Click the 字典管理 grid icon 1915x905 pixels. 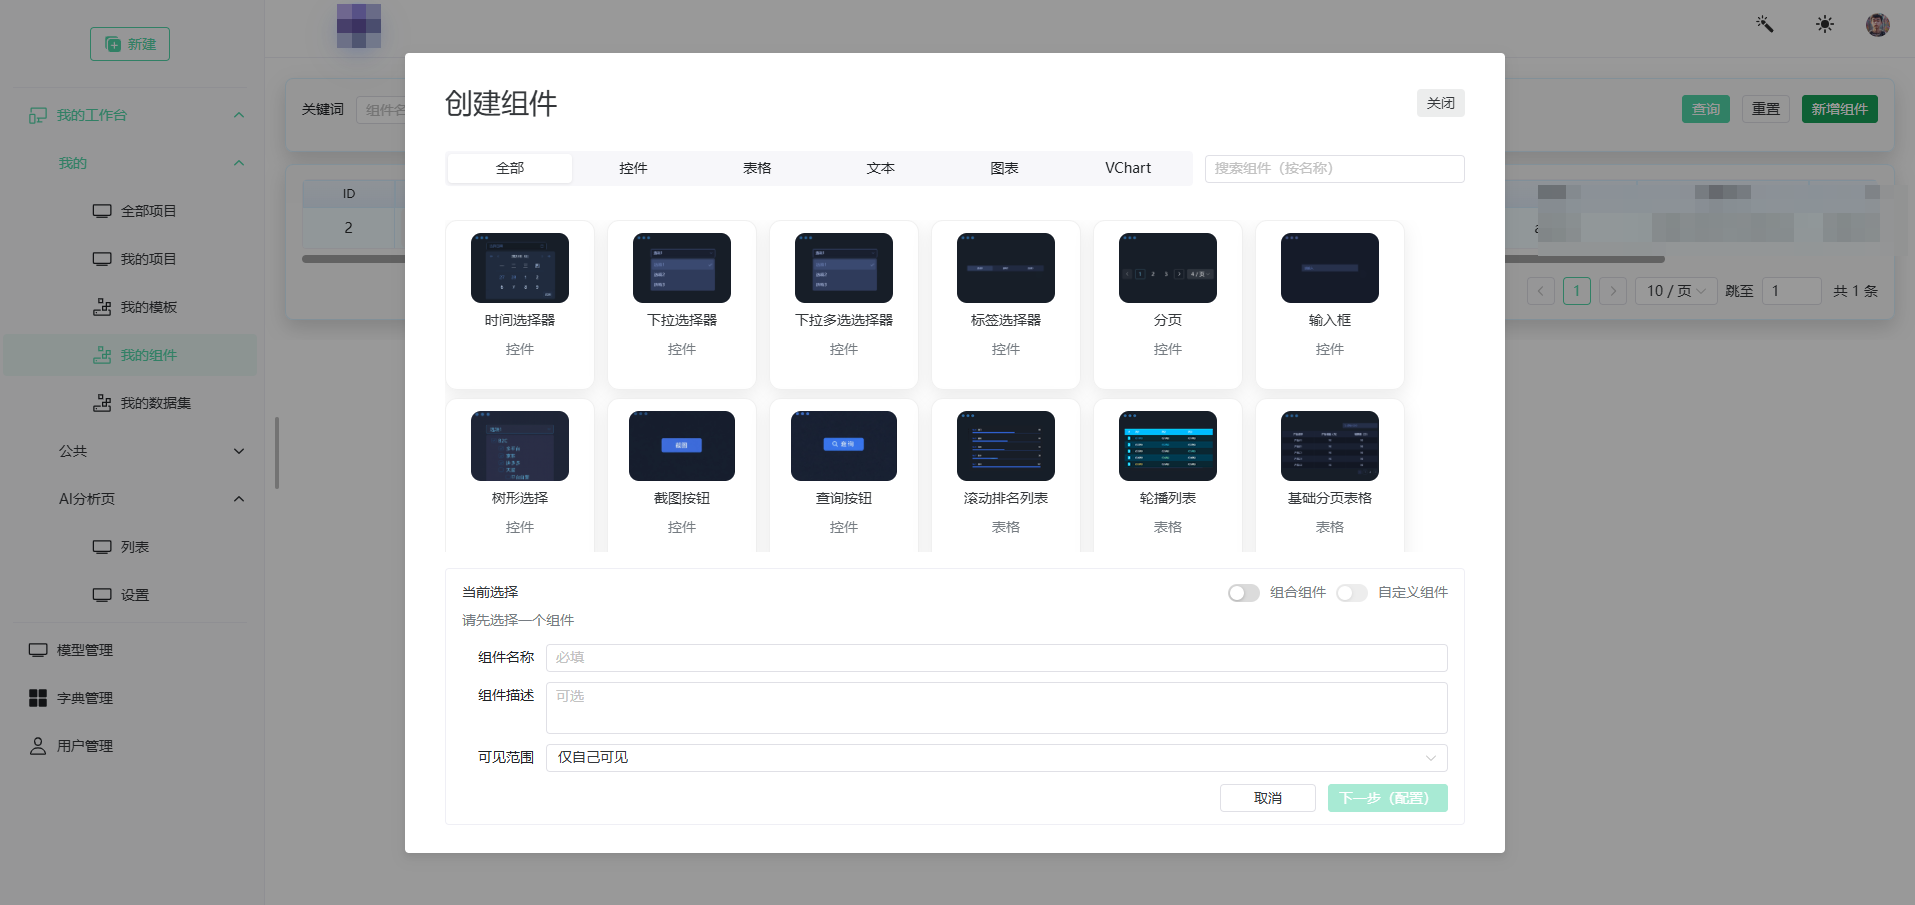(38, 698)
